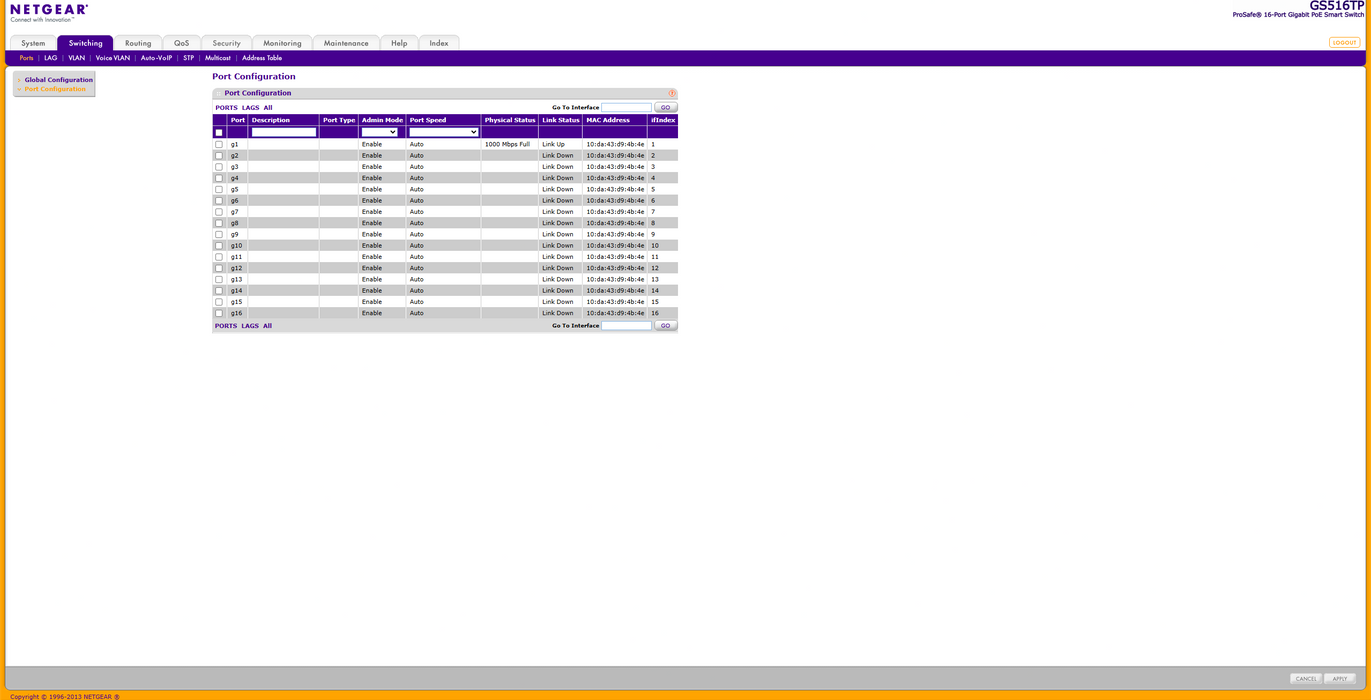This screenshot has width=1371, height=700.
Task: Click the panel grip icon beside Port Configuration title
Action: [x=219, y=93]
